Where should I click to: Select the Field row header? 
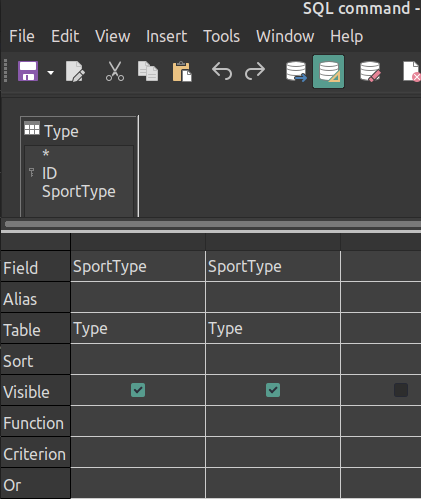(35, 267)
